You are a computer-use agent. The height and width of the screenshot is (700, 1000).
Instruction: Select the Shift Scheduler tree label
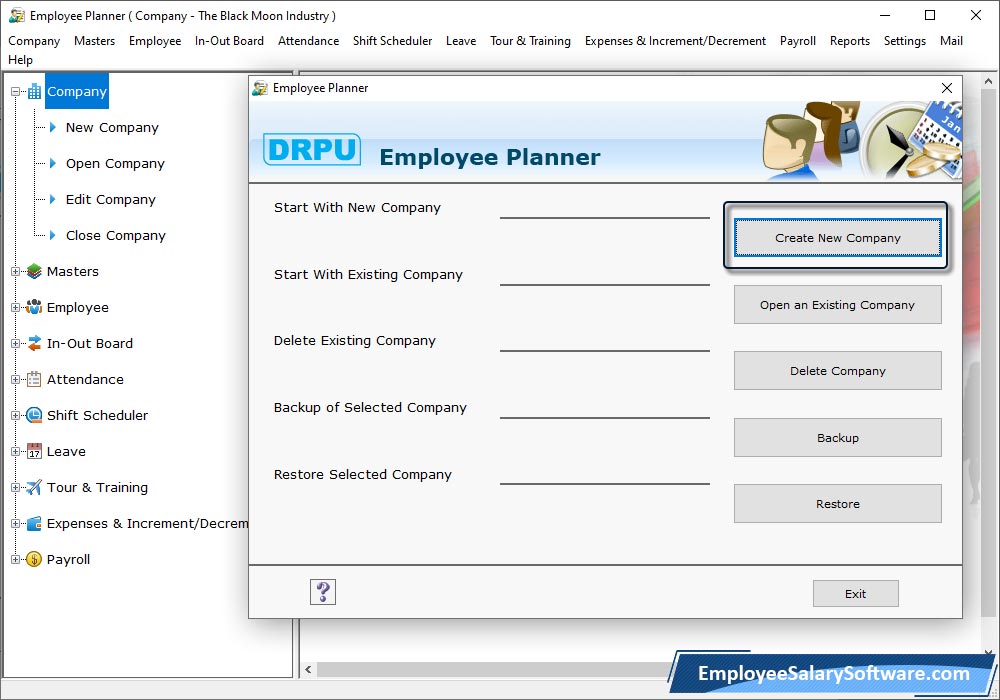[x=97, y=416]
